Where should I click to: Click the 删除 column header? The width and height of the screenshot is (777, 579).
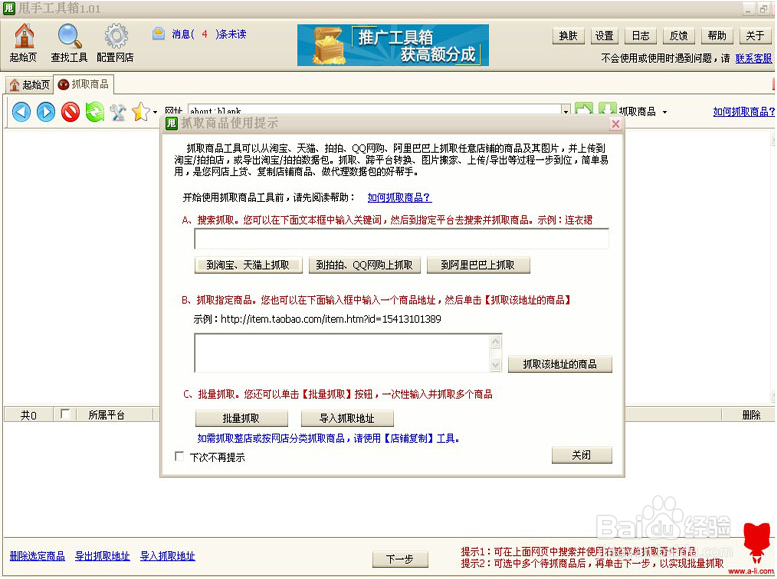751,414
